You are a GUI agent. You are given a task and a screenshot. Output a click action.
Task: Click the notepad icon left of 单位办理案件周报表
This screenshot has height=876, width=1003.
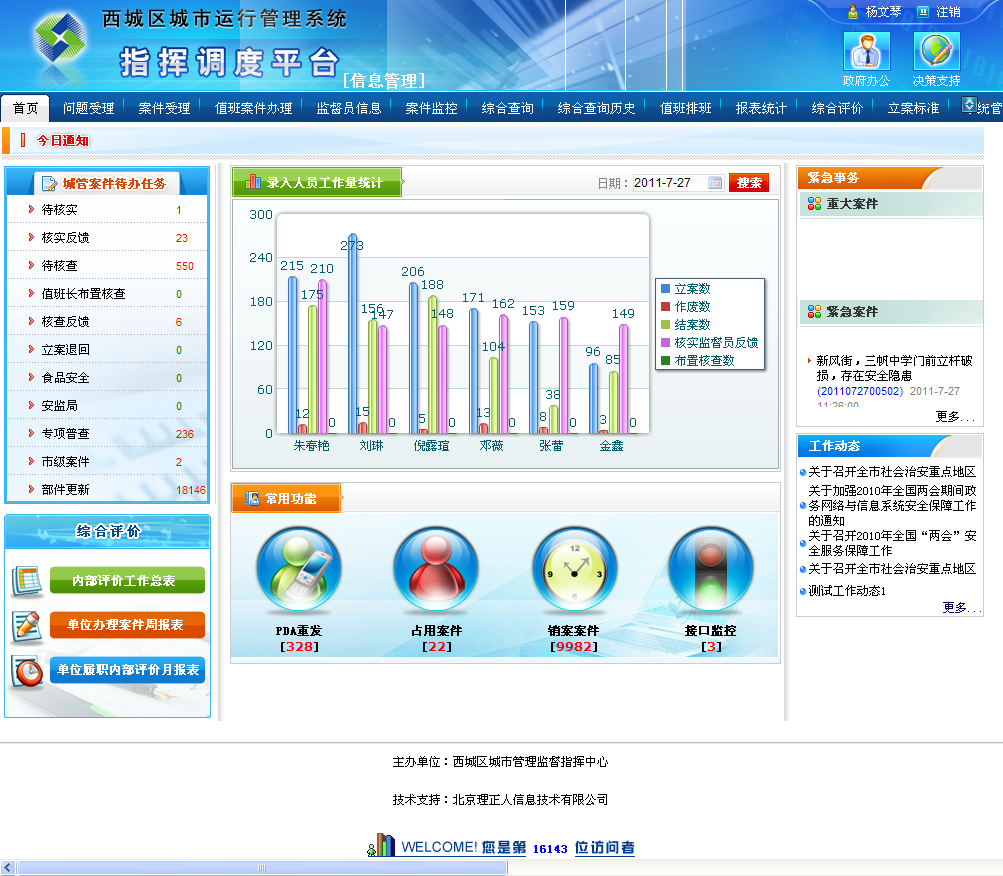[26, 626]
